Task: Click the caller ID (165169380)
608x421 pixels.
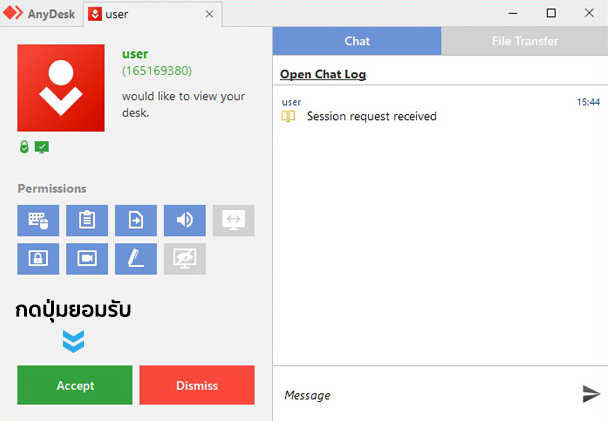Action: [157, 71]
